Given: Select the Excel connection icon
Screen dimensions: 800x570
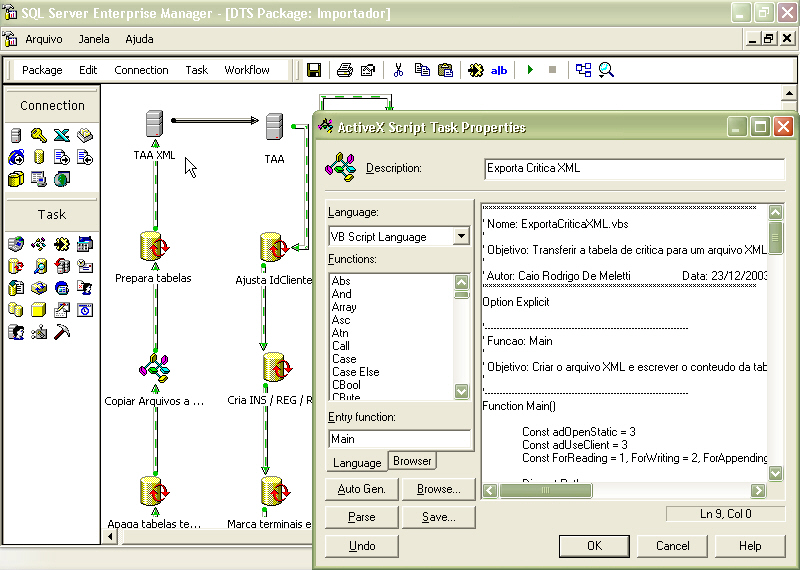Looking at the screenshot, I should coord(62,135).
